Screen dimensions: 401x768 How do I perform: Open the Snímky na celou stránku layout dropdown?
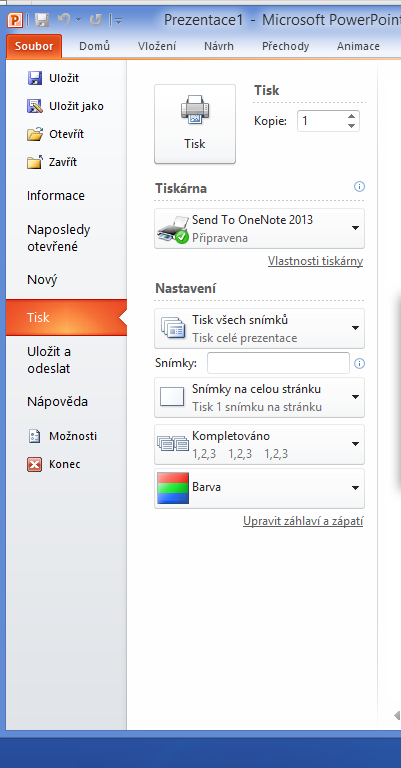pyautogui.click(x=259, y=397)
